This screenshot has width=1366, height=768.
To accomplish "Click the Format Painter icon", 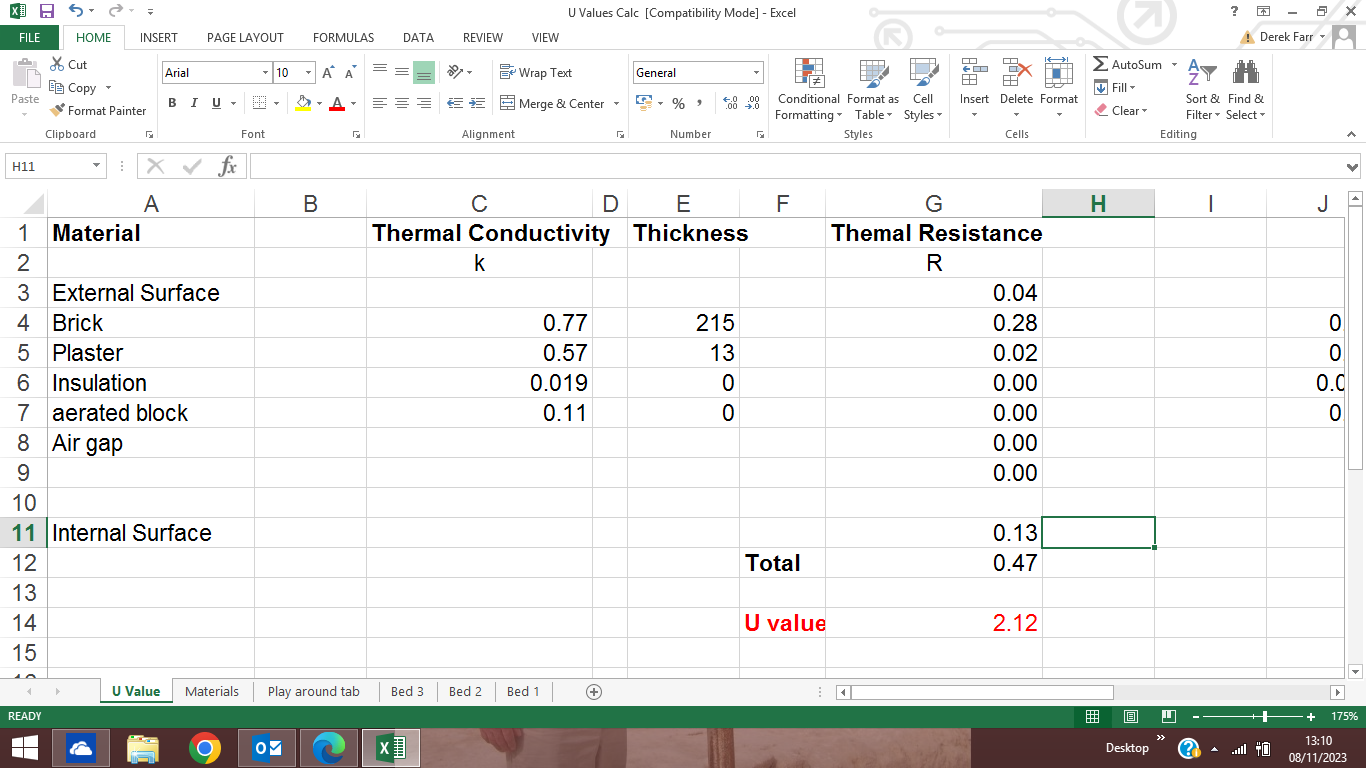I will (x=58, y=111).
